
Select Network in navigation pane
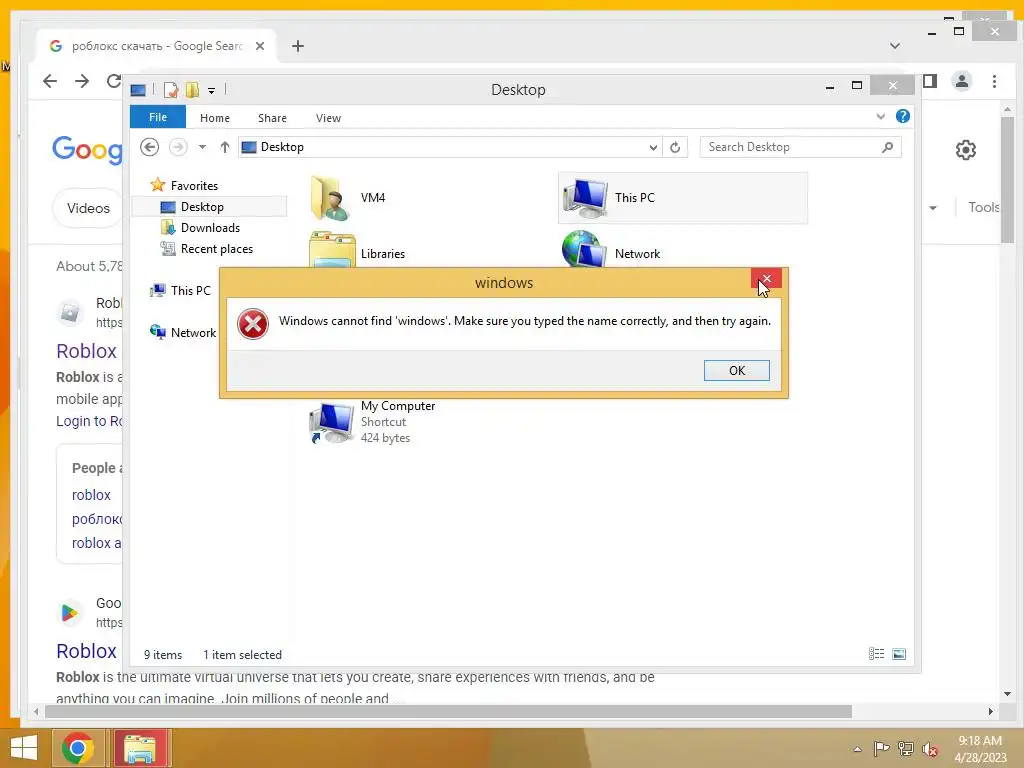193,332
